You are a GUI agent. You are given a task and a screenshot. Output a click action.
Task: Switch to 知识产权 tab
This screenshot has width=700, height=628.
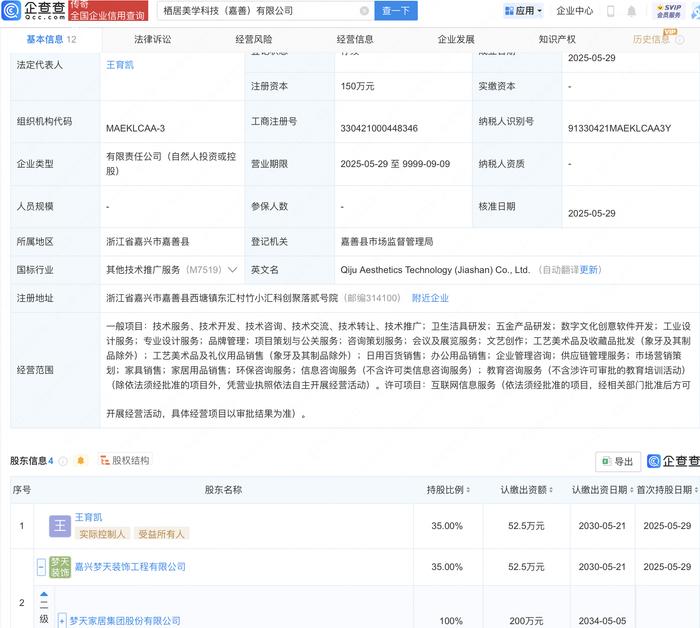(557, 39)
